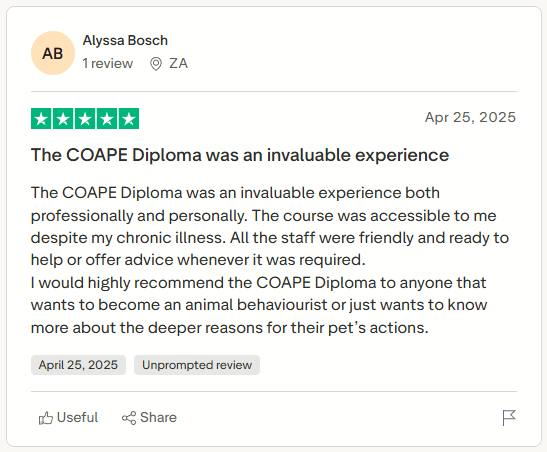Screen dimensions: 547x452
Task: Open Alyssa Bosch's reviewer profile
Action: pyautogui.click(x=125, y=40)
